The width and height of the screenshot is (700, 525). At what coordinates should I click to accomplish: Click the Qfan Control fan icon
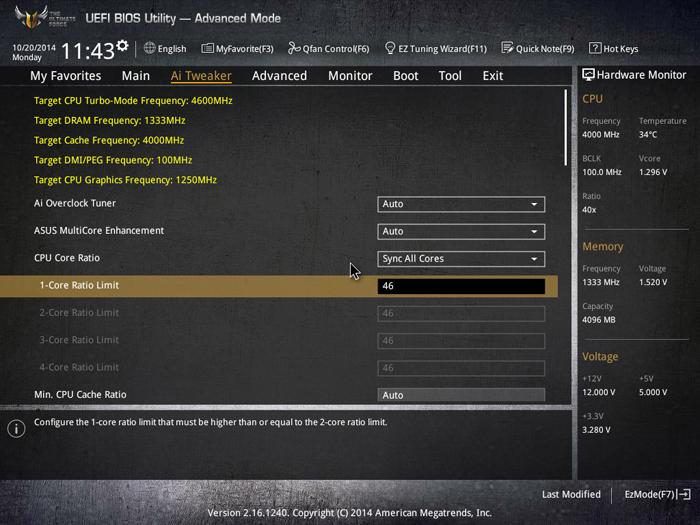294,48
